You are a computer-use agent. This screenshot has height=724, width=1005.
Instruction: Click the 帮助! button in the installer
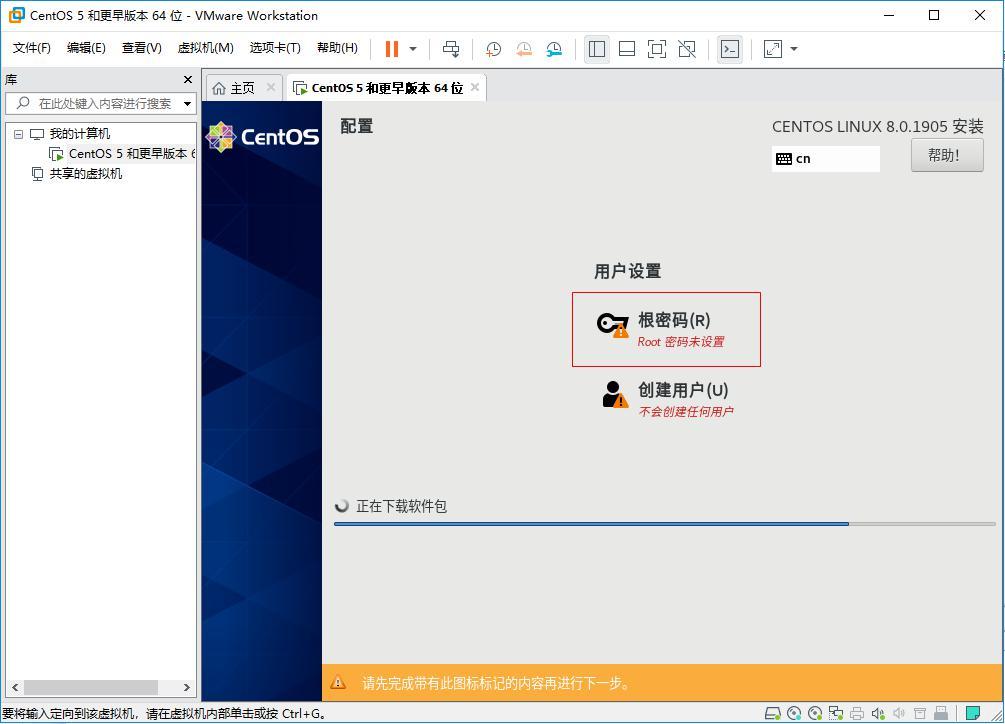tap(945, 155)
